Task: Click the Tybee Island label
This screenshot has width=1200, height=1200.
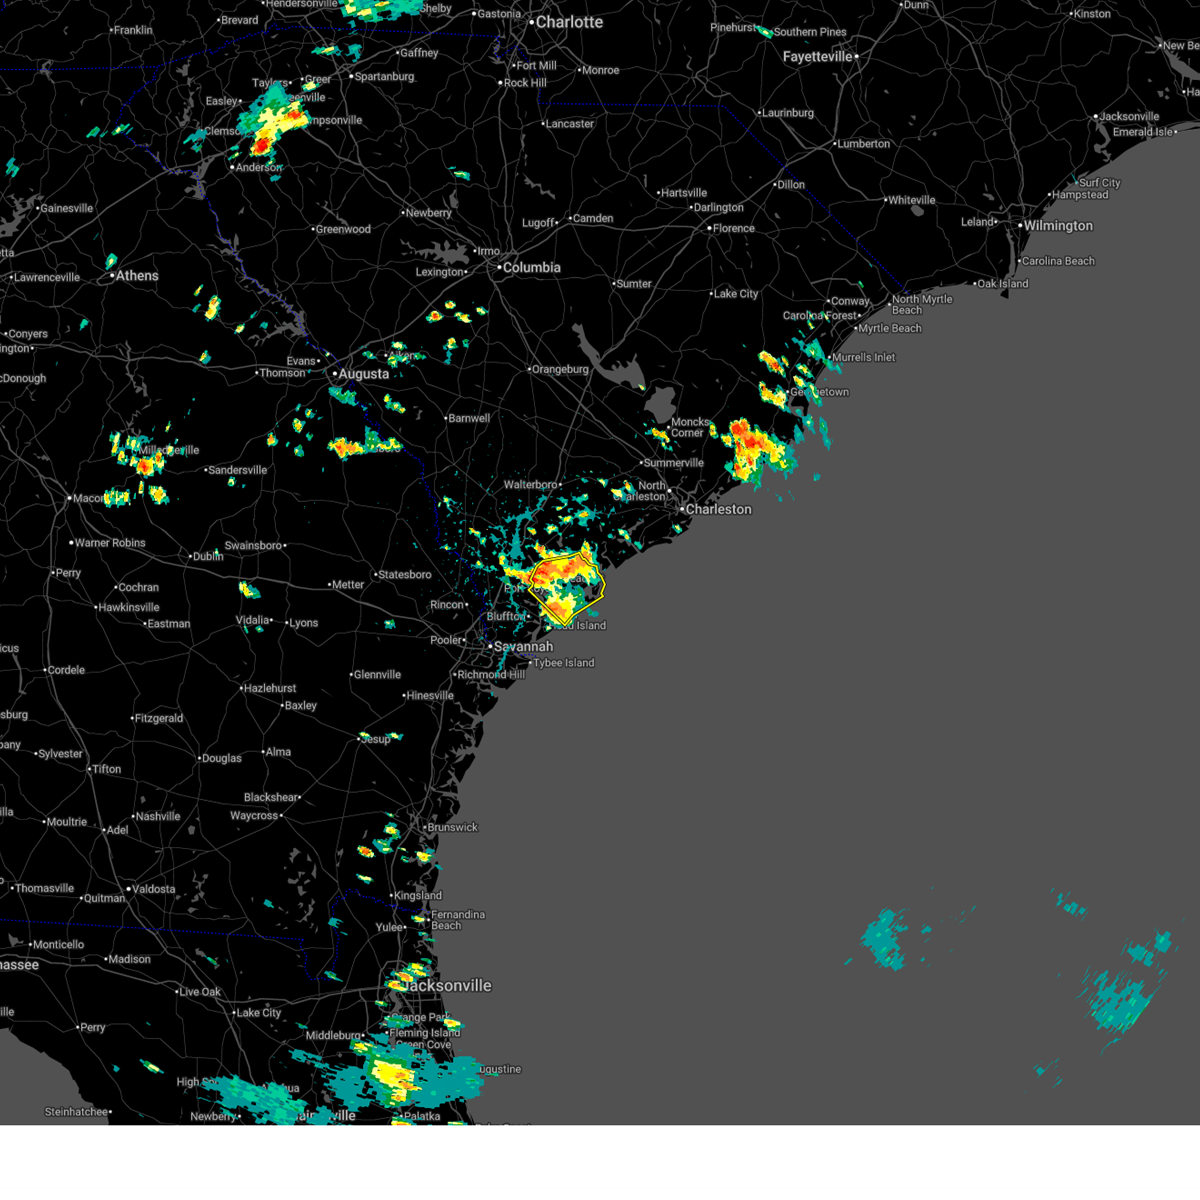Action: click(x=564, y=663)
